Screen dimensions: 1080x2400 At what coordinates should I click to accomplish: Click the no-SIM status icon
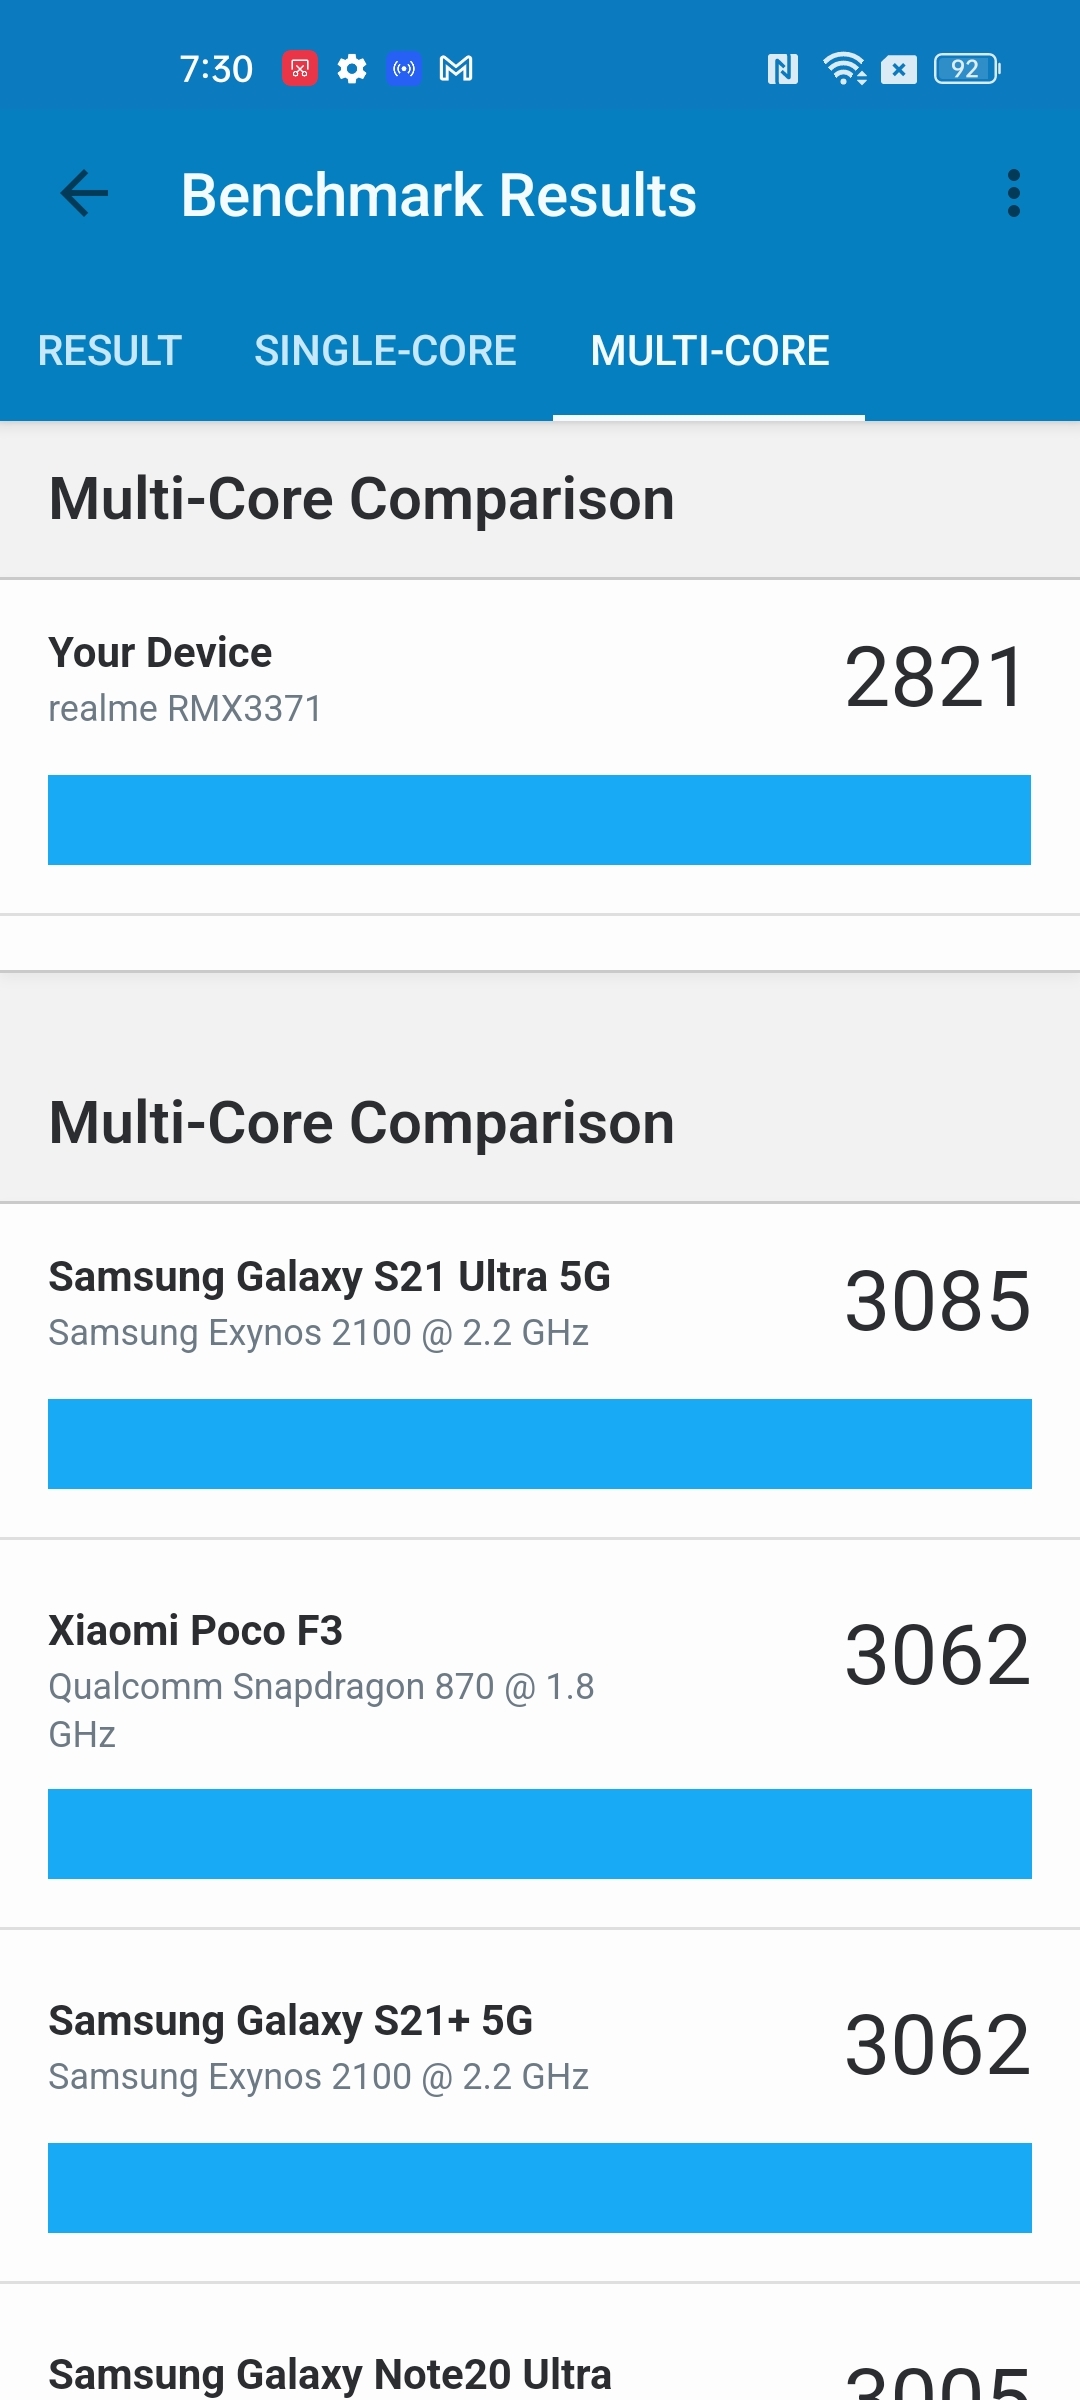[x=898, y=68]
